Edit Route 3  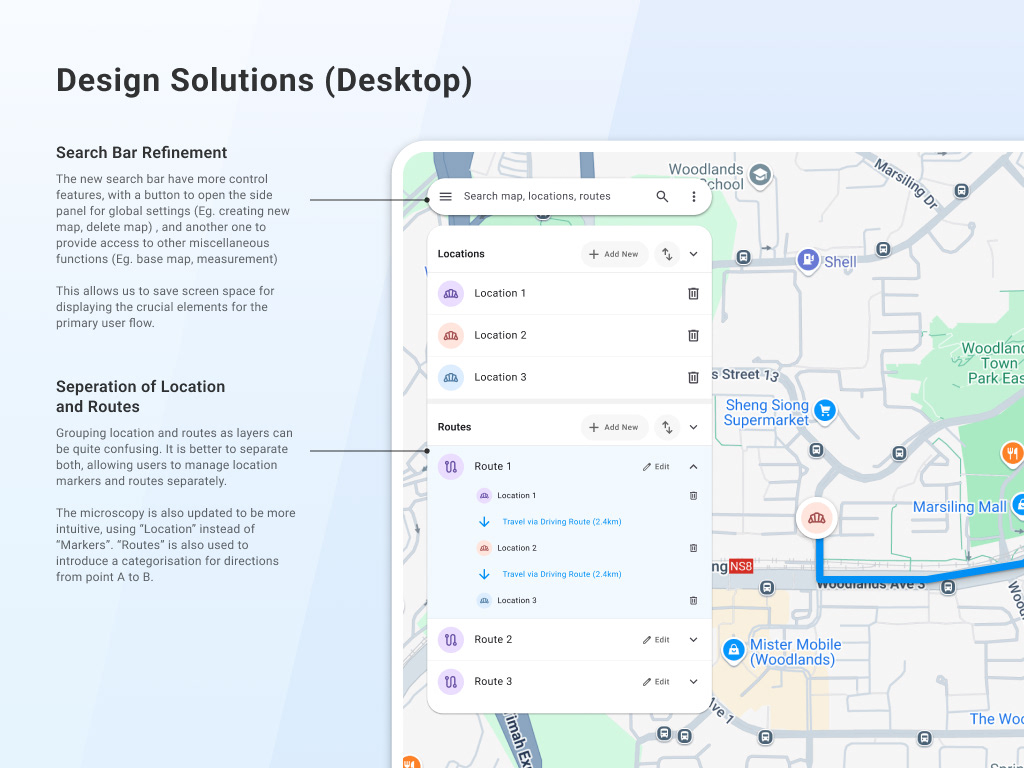[656, 682]
